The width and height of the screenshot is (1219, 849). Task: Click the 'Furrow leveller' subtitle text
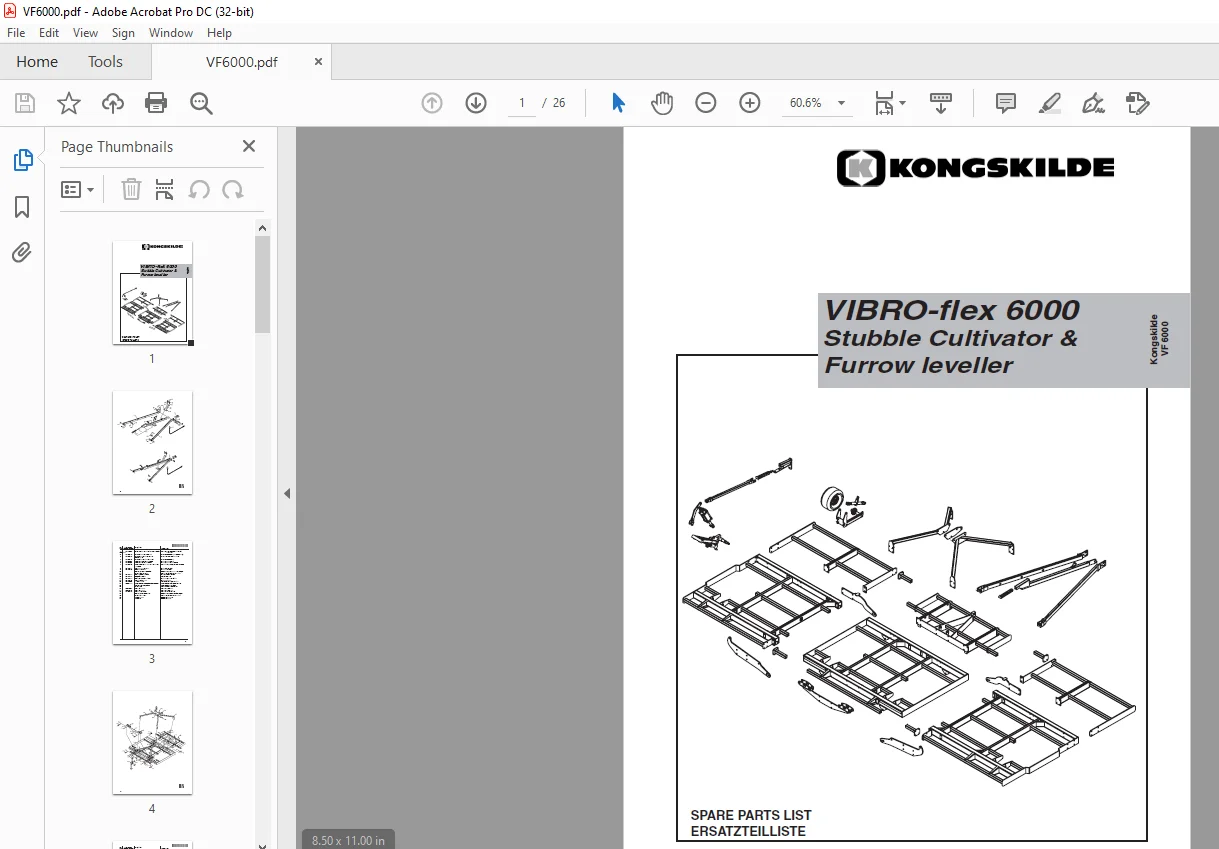[x=919, y=366]
